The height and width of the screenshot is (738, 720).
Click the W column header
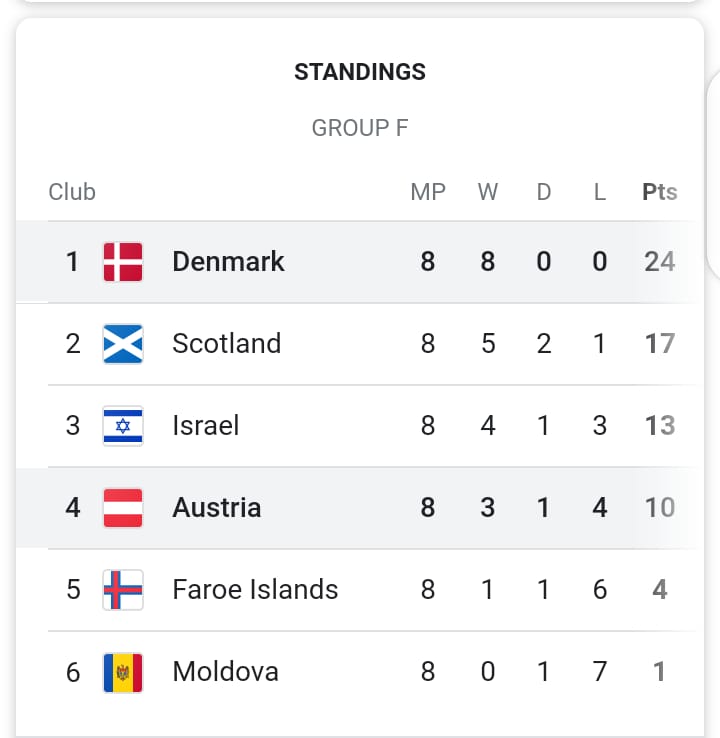488,192
